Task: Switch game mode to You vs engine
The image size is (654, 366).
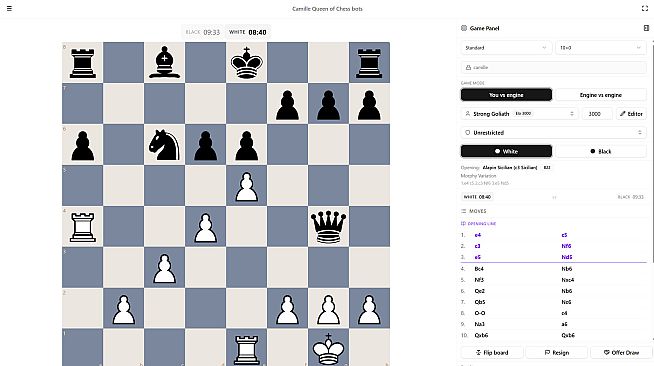Action: pos(506,95)
